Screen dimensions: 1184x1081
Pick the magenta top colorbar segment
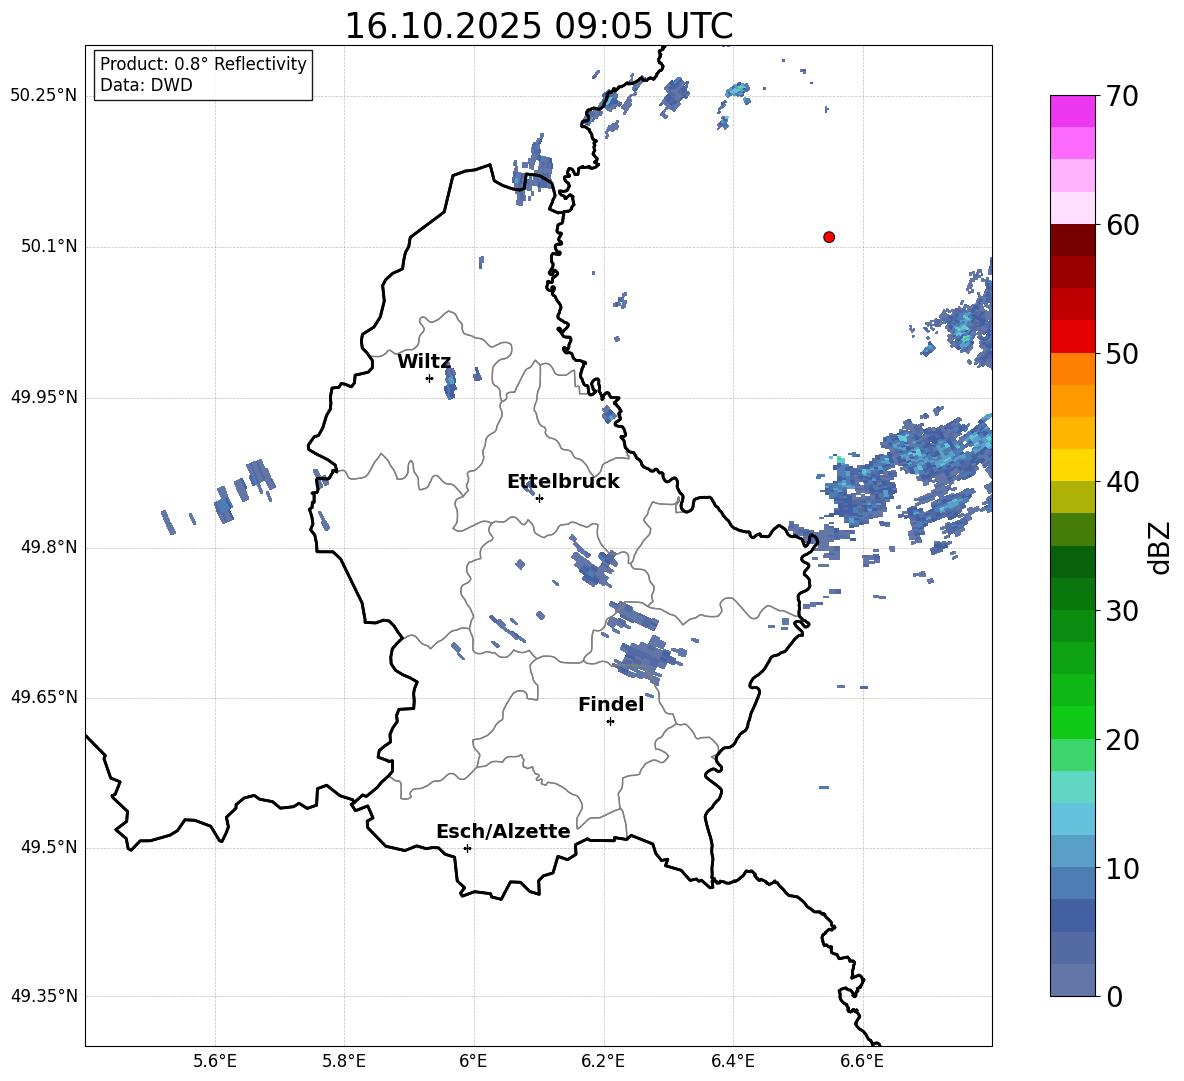tap(1072, 112)
